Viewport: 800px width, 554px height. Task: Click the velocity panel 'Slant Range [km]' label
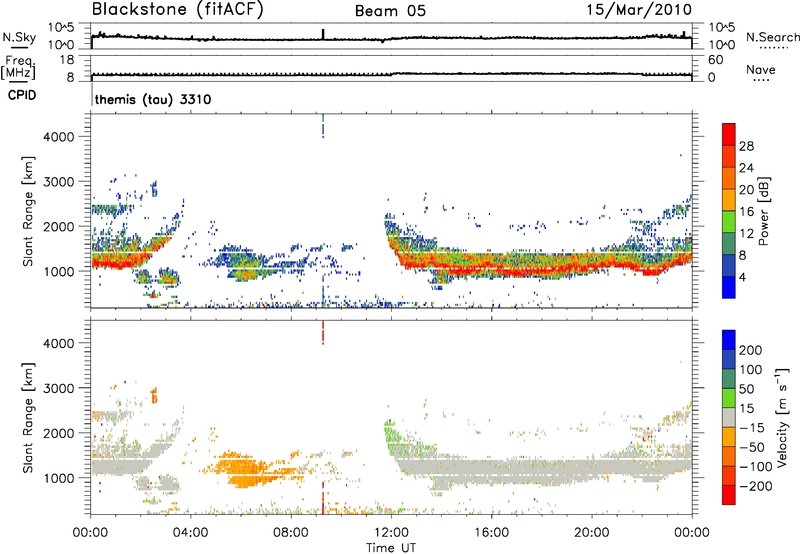tap(28, 417)
